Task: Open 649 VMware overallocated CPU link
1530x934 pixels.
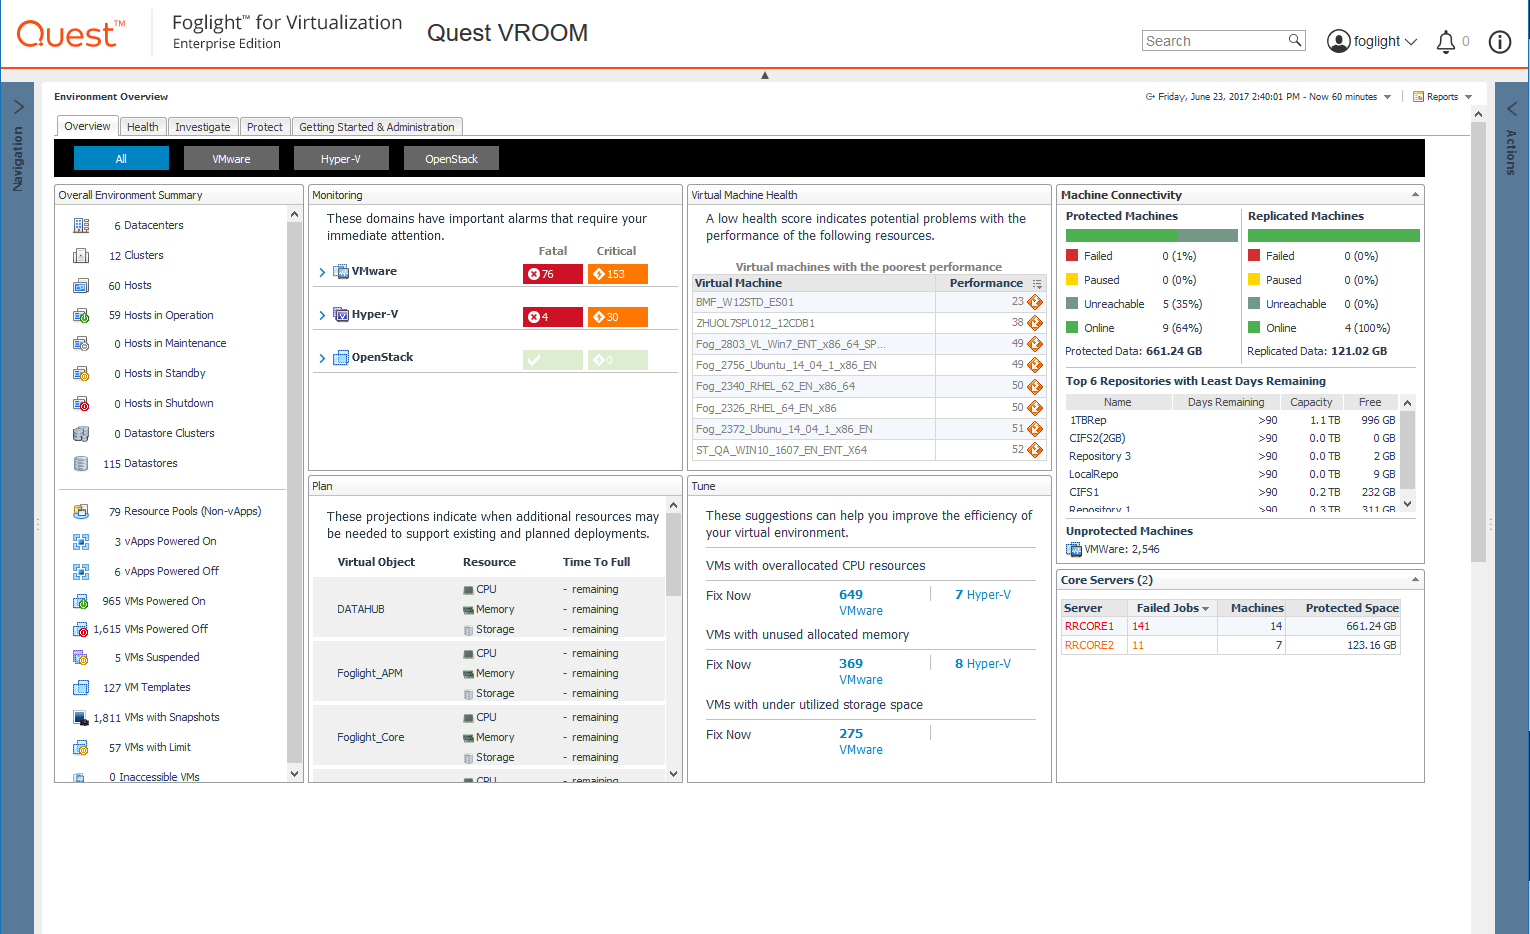Action: click(x=860, y=602)
